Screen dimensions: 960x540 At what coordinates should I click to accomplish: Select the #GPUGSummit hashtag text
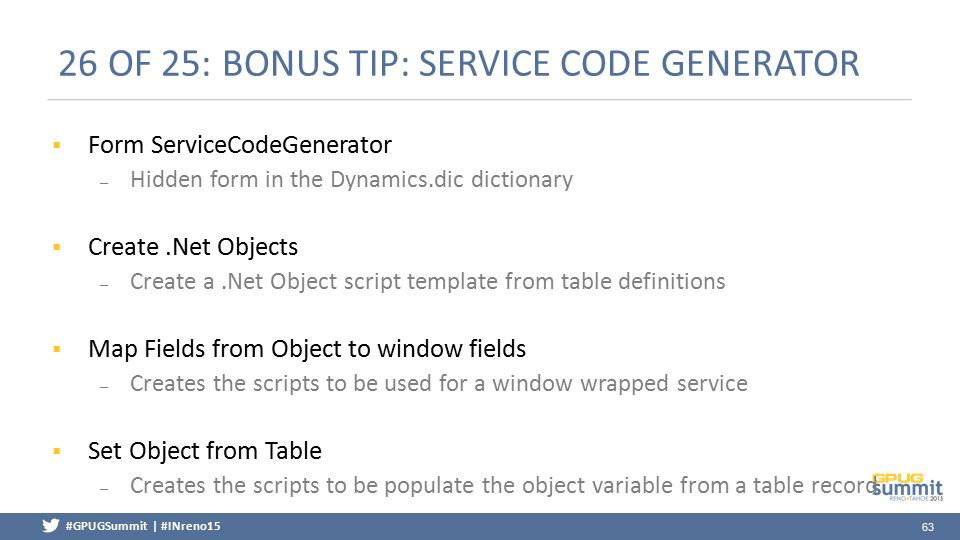pos(107,526)
